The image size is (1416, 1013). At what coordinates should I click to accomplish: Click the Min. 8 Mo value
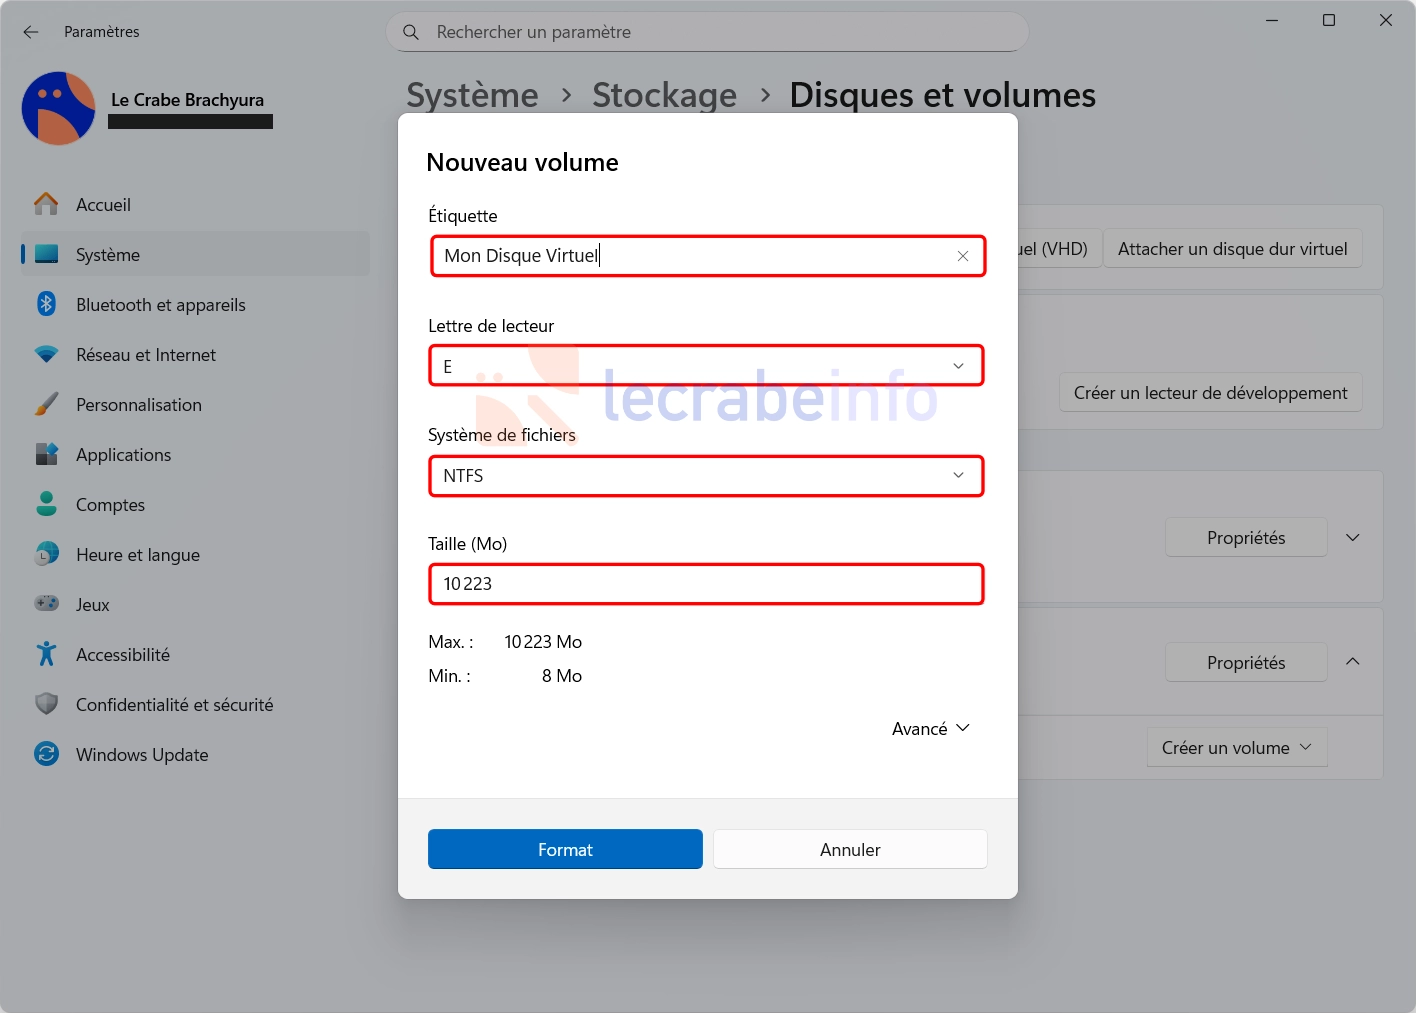tap(562, 676)
